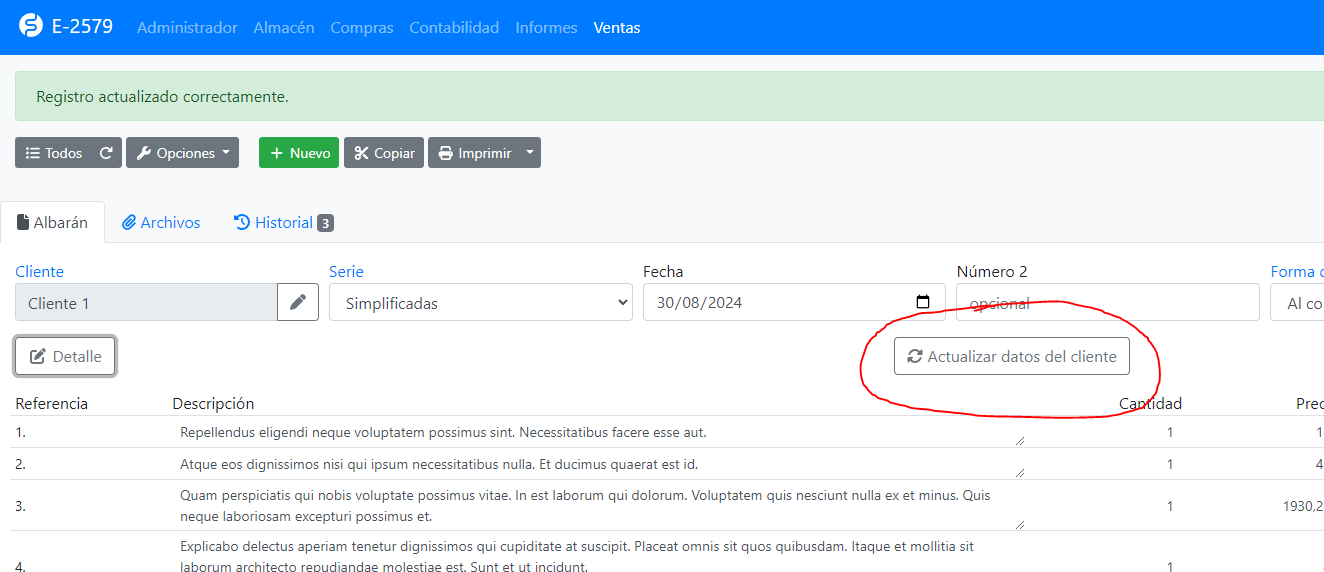Image resolution: width=1324 pixels, height=572 pixels.
Task: Expand the arrow next to Imprimir
Action: (531, 153)
